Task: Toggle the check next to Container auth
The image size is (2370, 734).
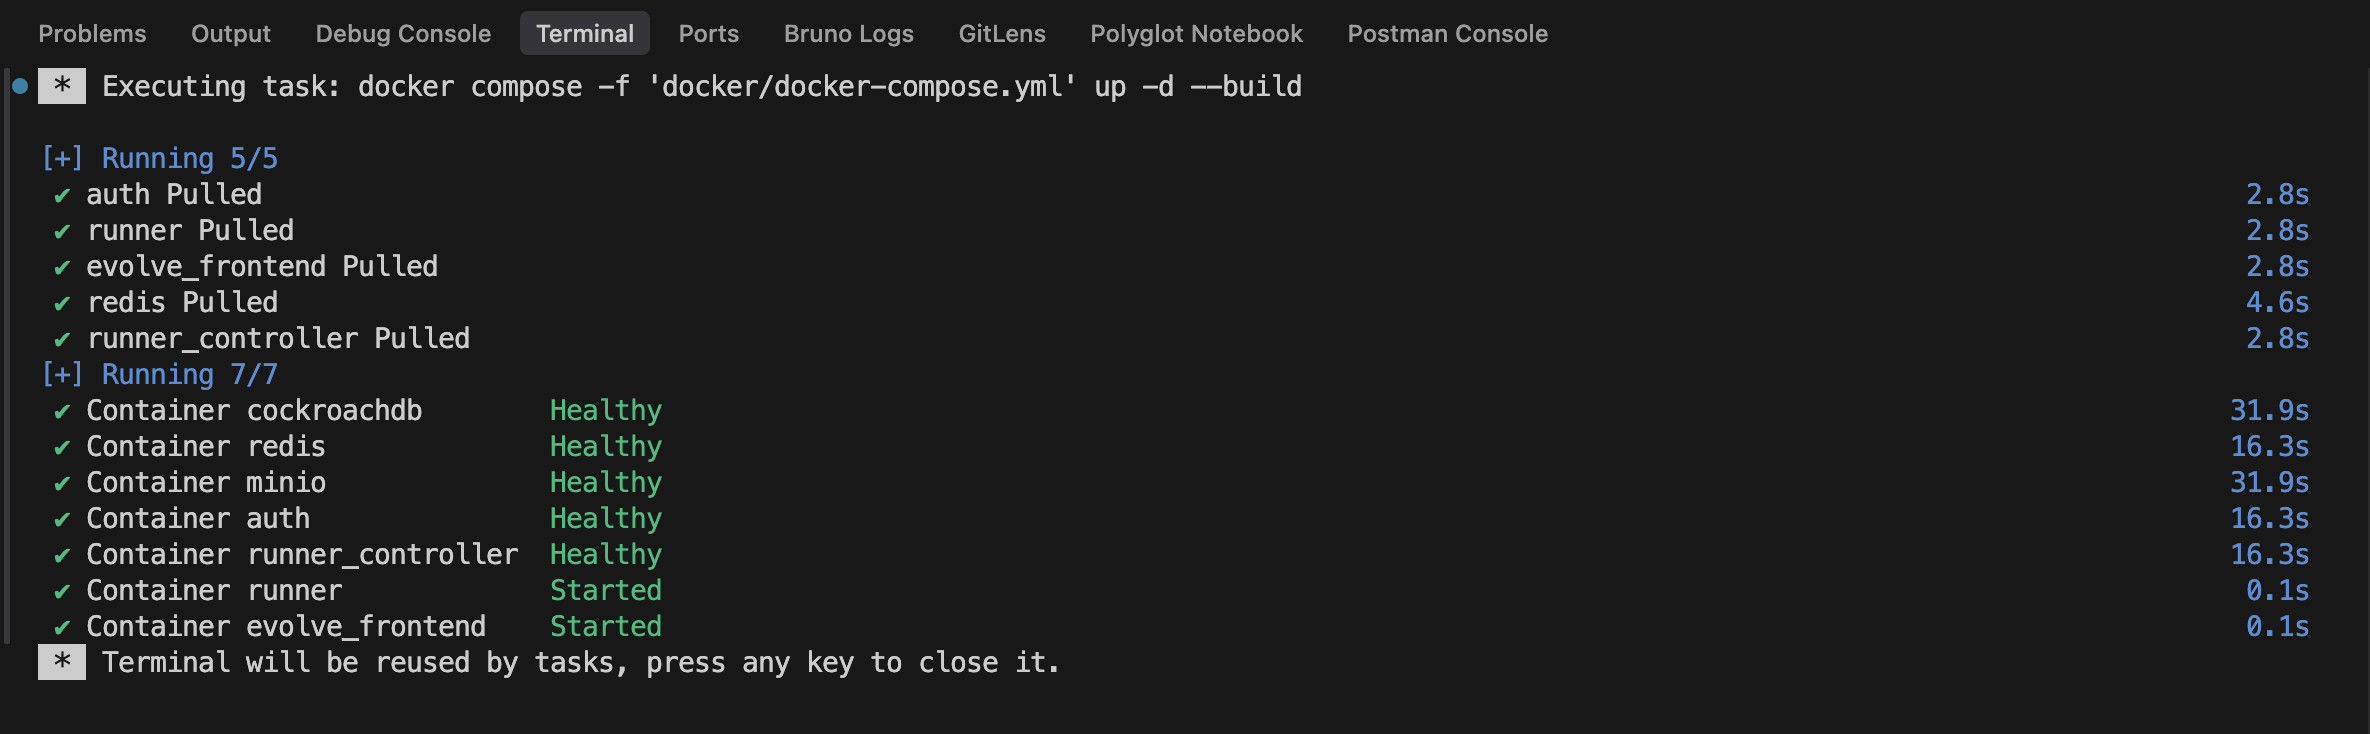Action: [62, 518]
